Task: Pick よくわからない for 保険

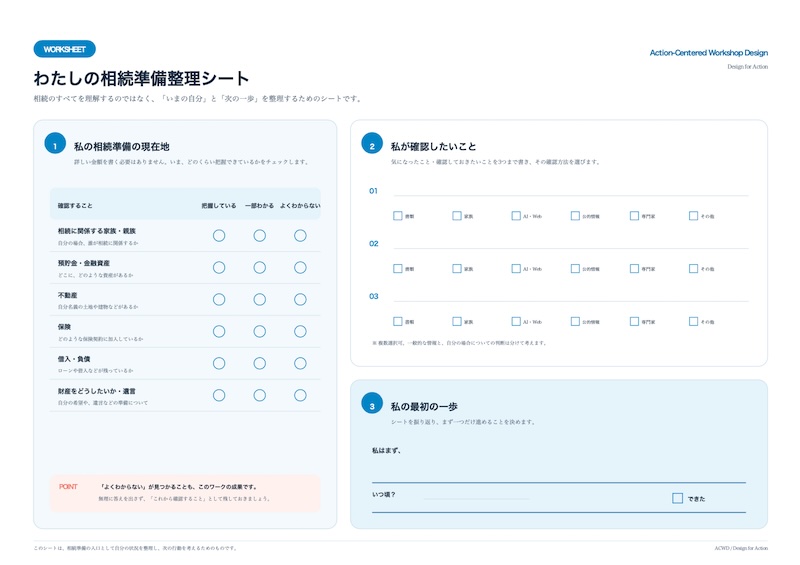Action: point(300,331)
